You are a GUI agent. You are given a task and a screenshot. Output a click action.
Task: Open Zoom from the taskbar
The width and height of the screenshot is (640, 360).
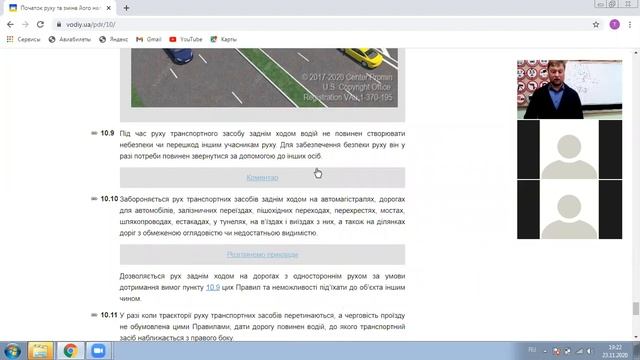tap(98, 351)
